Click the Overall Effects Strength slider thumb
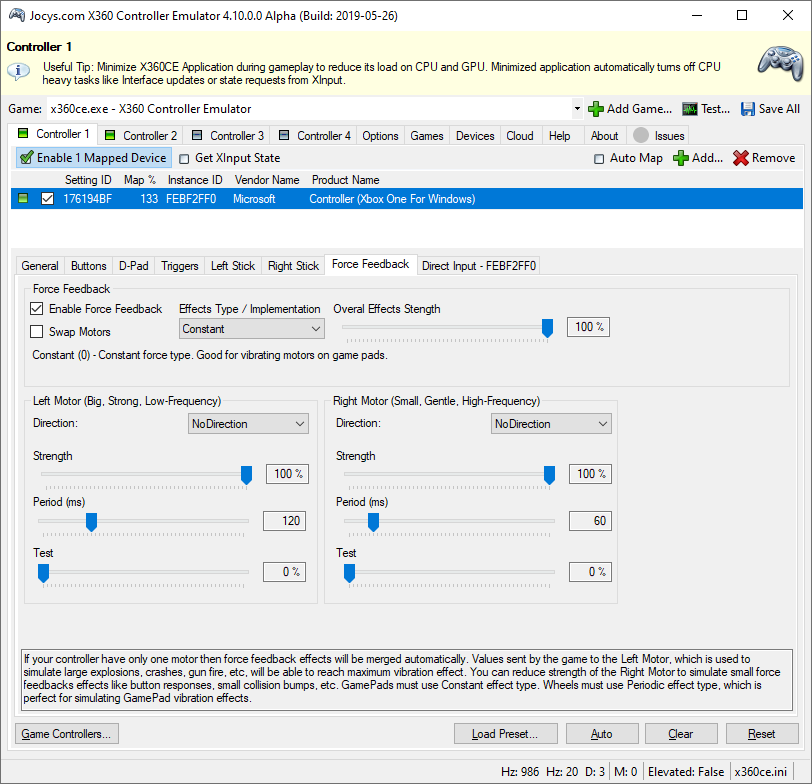 click(x=547, y=328)
